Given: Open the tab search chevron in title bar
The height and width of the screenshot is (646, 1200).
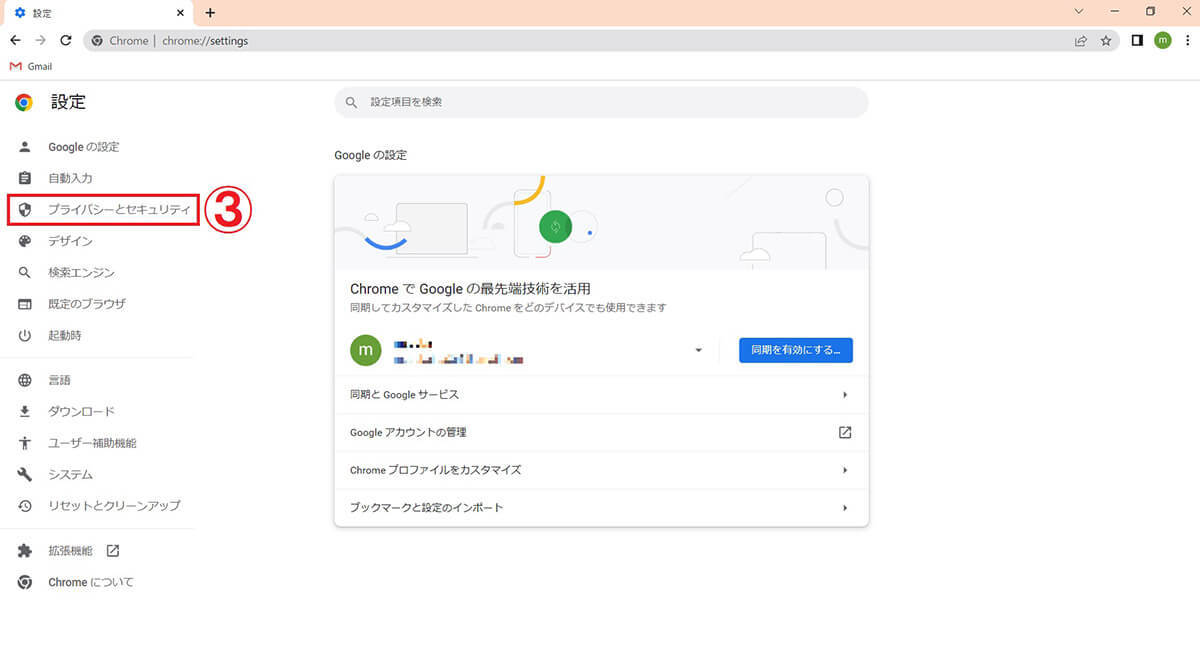Looking at the screenshot, I should (1079, 12).
